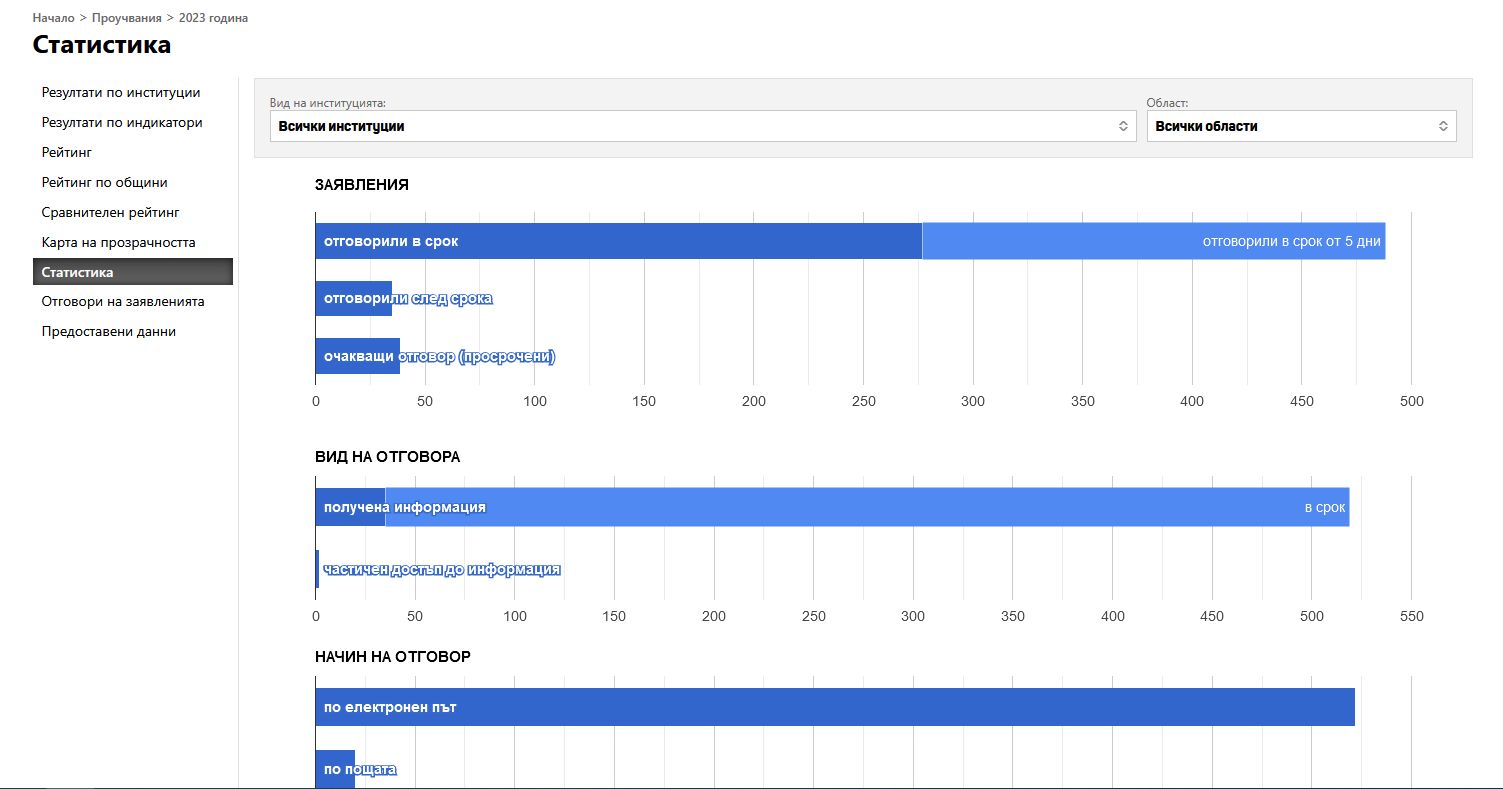1503x789 pixels.
Task: Click the 'по пощата' bar
Action: (x=335, y=769)
